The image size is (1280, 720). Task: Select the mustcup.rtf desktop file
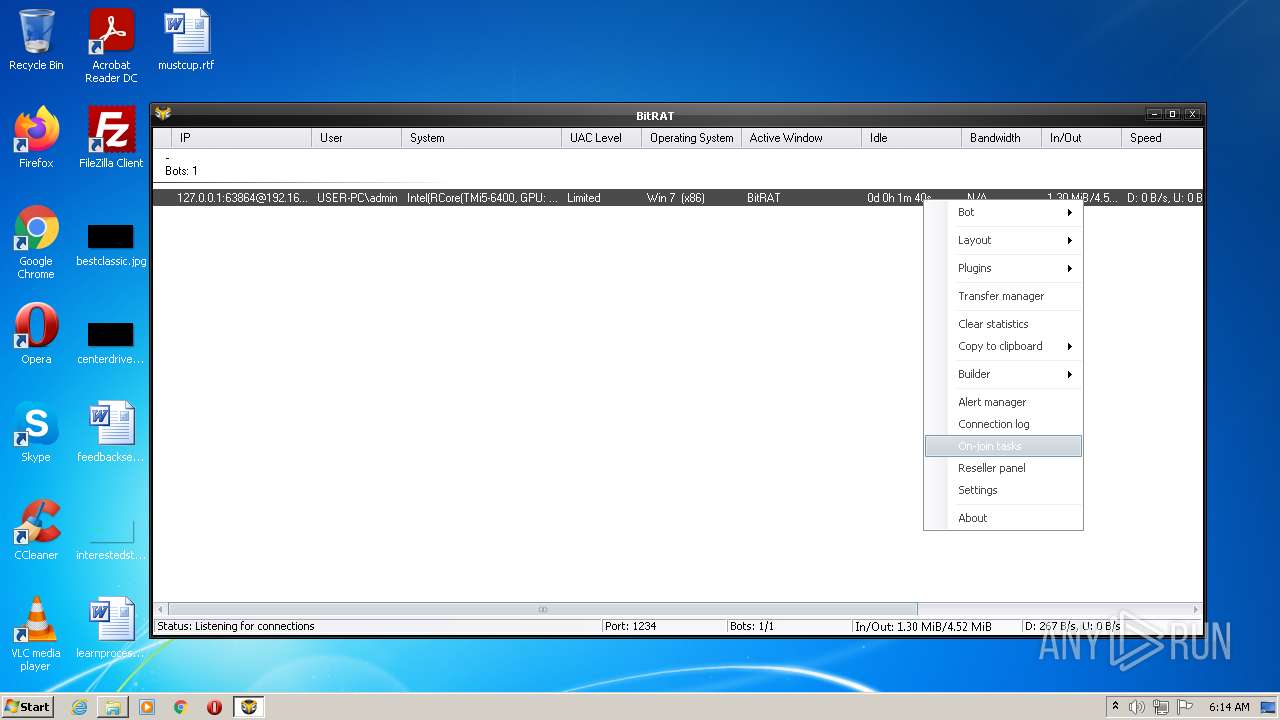(x=186, y=41)
